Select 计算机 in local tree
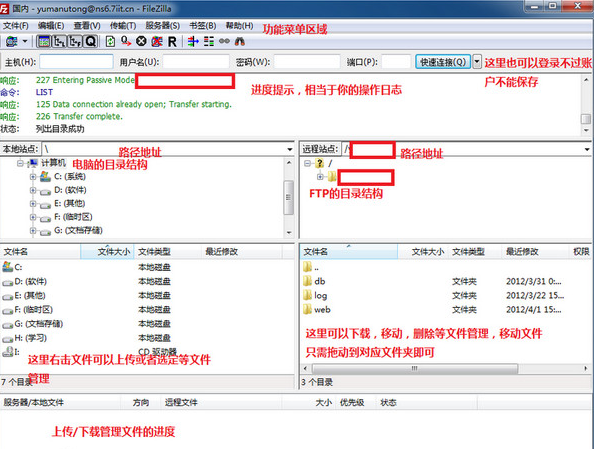 click(53, 163)
